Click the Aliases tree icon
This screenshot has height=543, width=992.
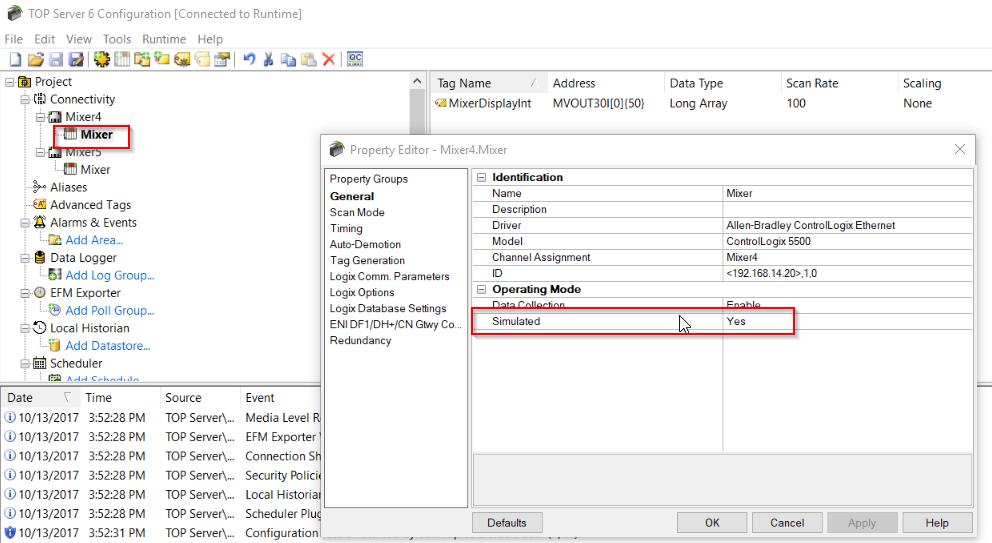(x=39, y=187)
